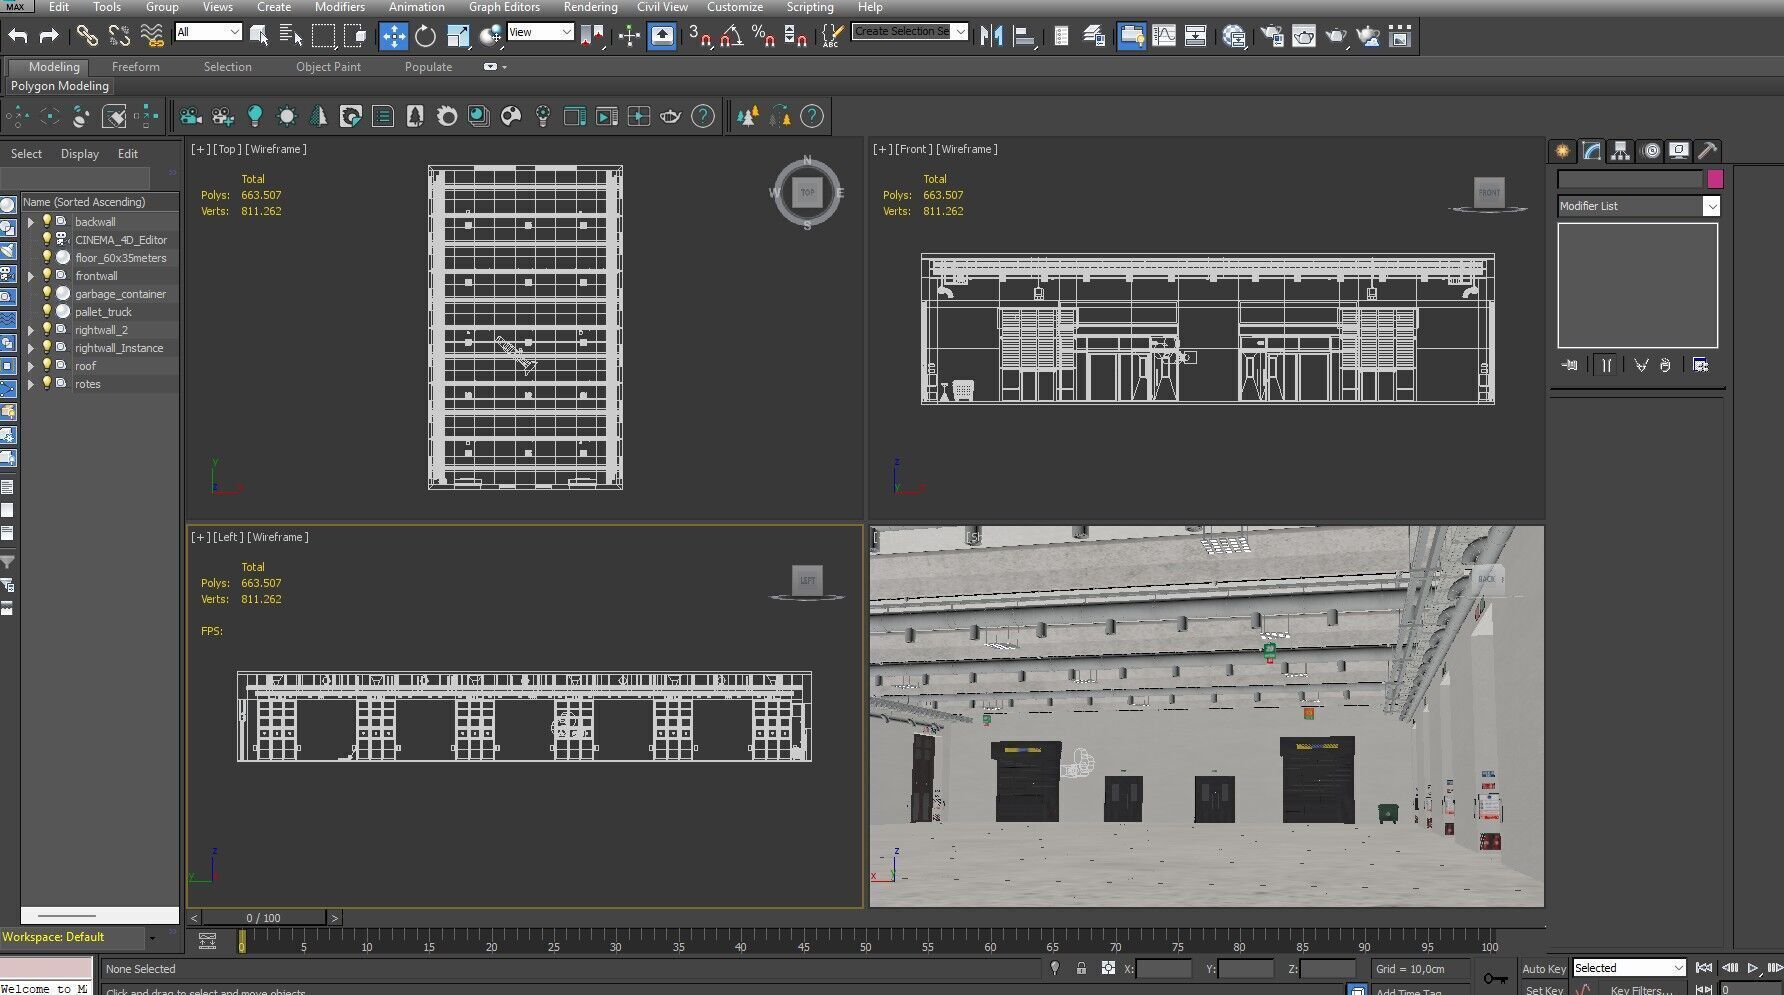Open the Modifiers menu

point(340,7)
